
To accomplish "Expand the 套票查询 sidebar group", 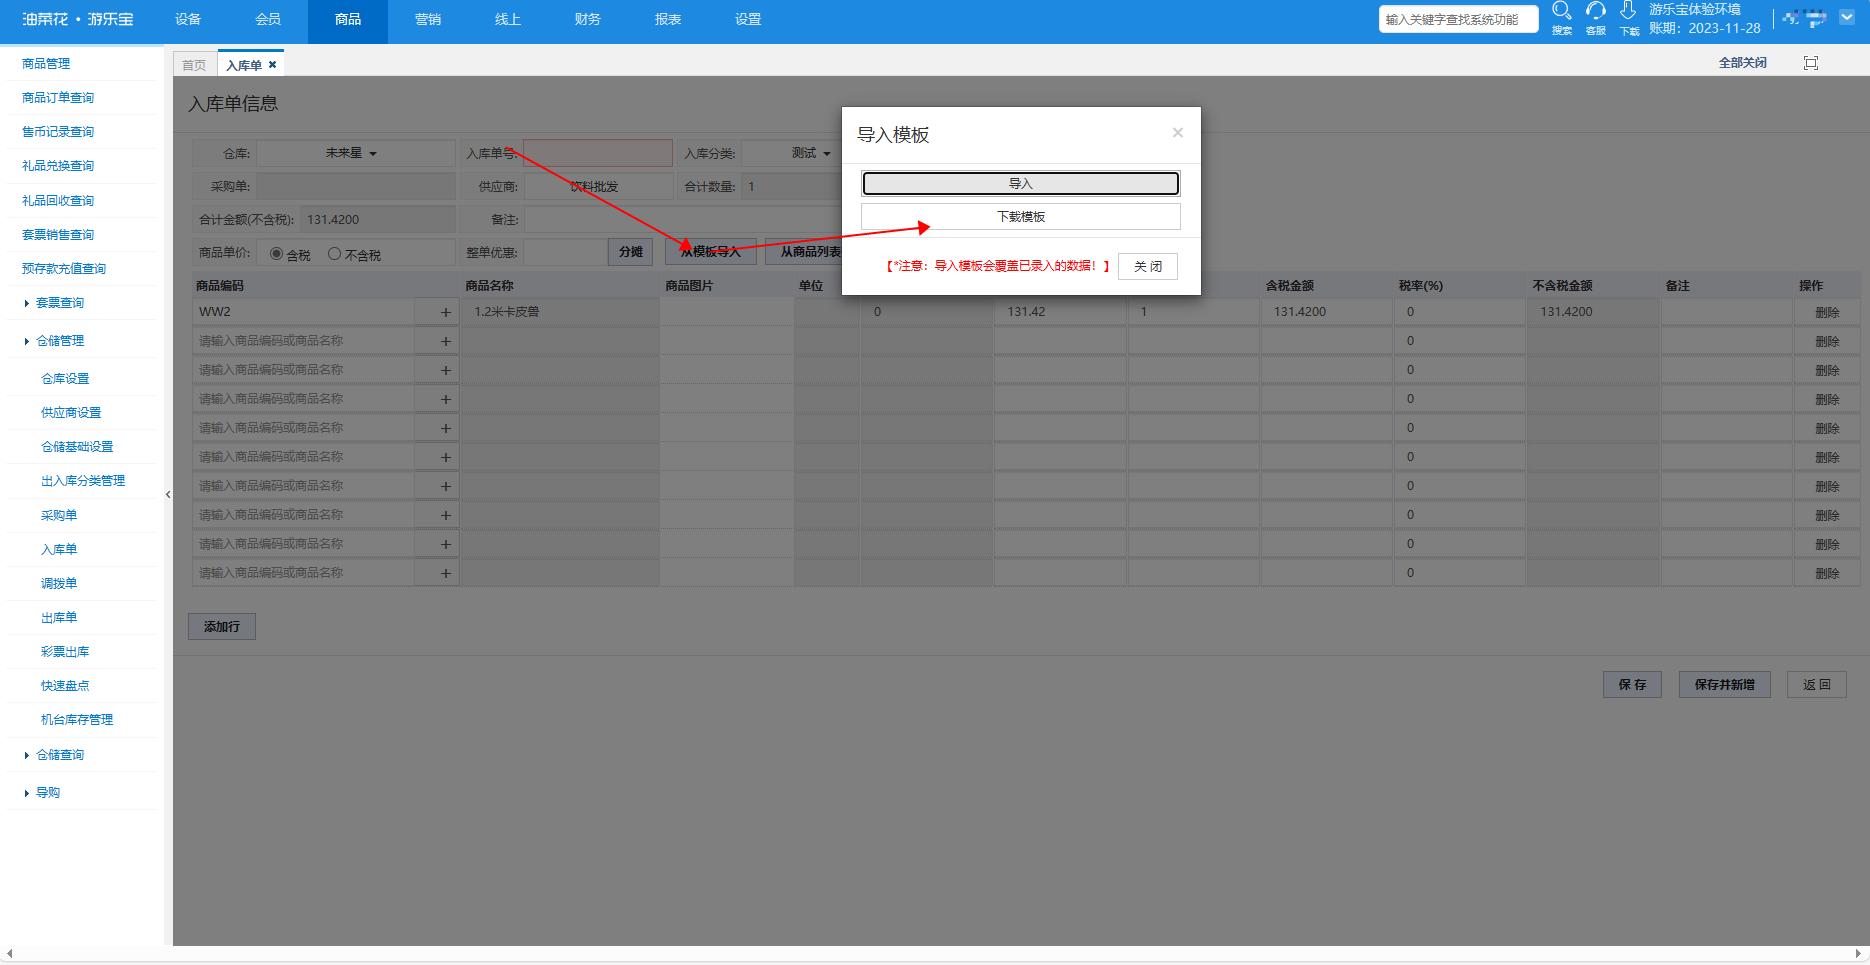I will coord(60,303).
